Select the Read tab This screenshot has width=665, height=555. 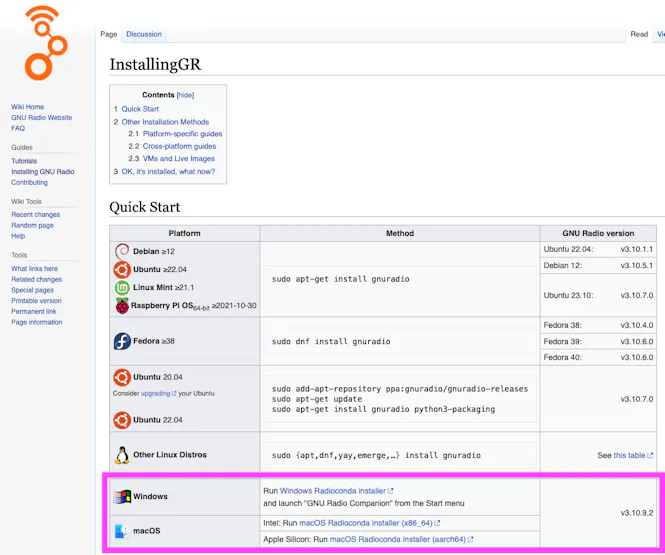[x=639, y=34]
